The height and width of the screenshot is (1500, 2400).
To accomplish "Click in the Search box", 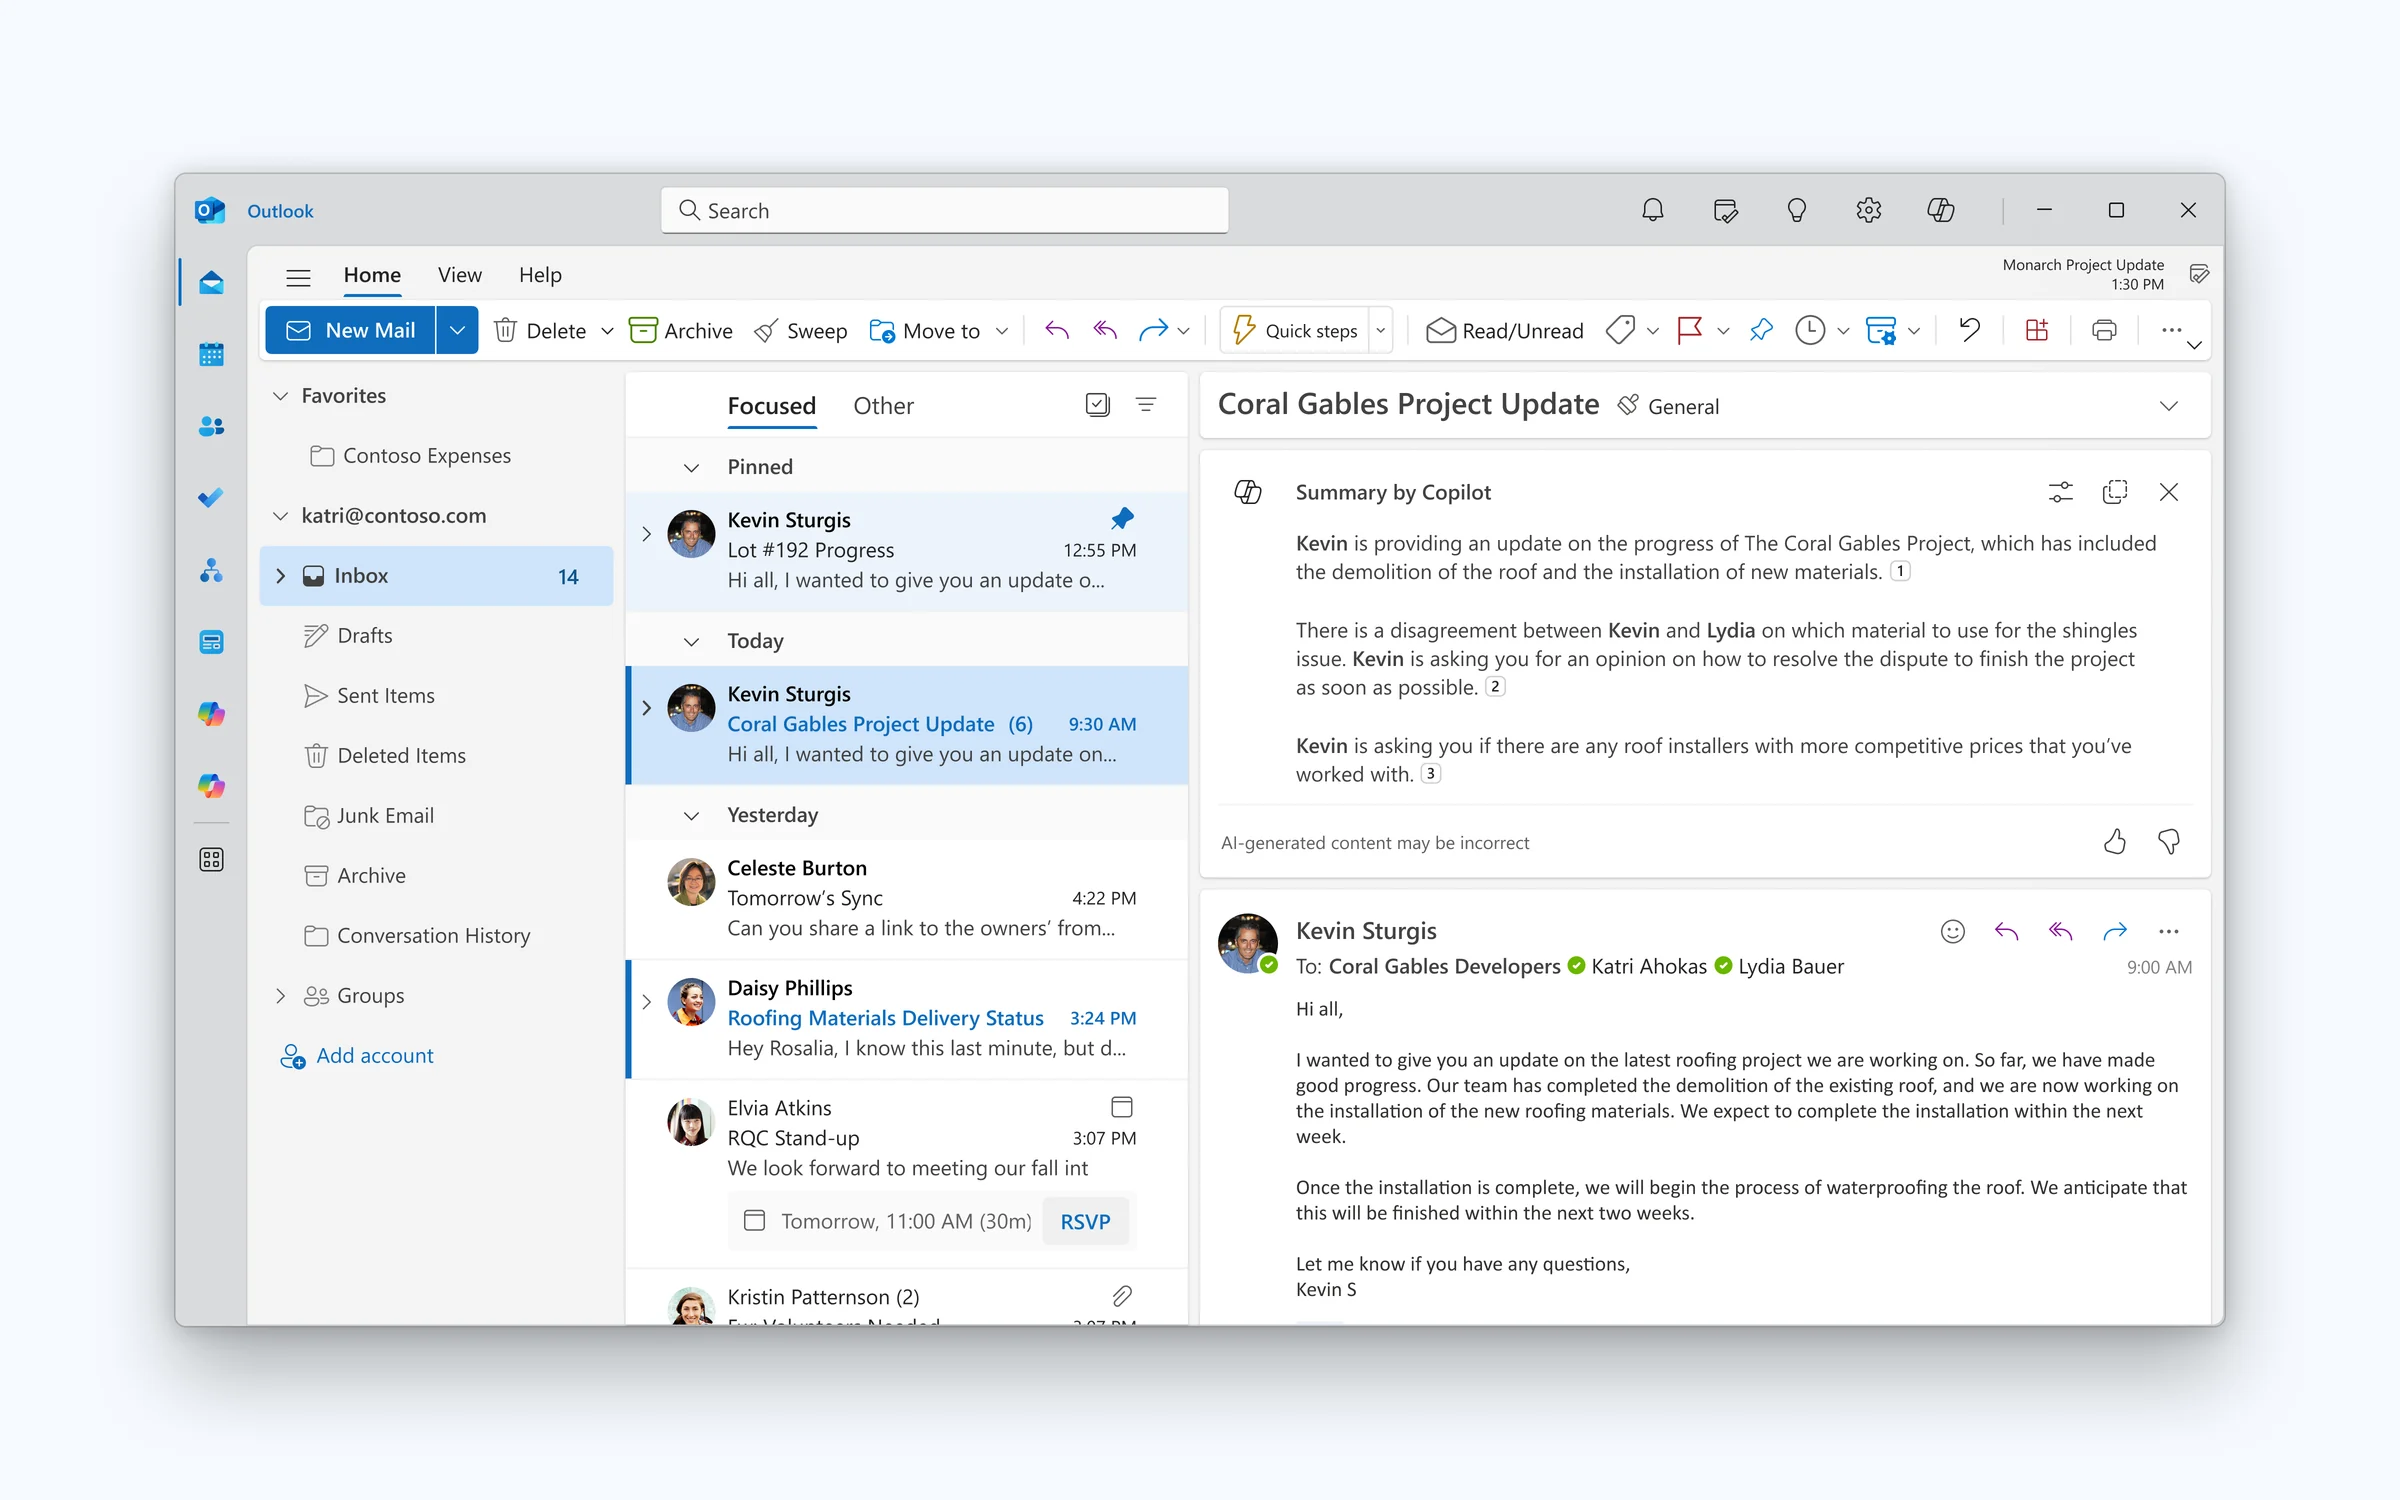I will coord(944,210).
